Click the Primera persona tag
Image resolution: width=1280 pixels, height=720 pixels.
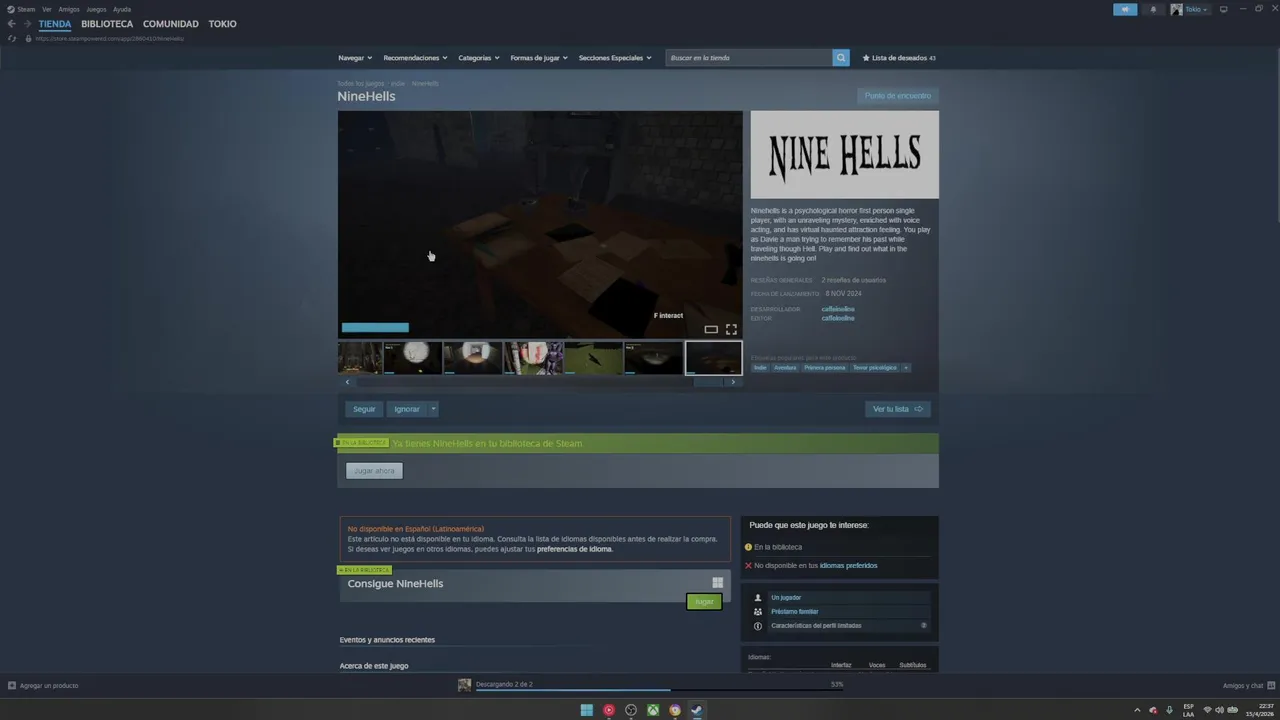(825, 367)
